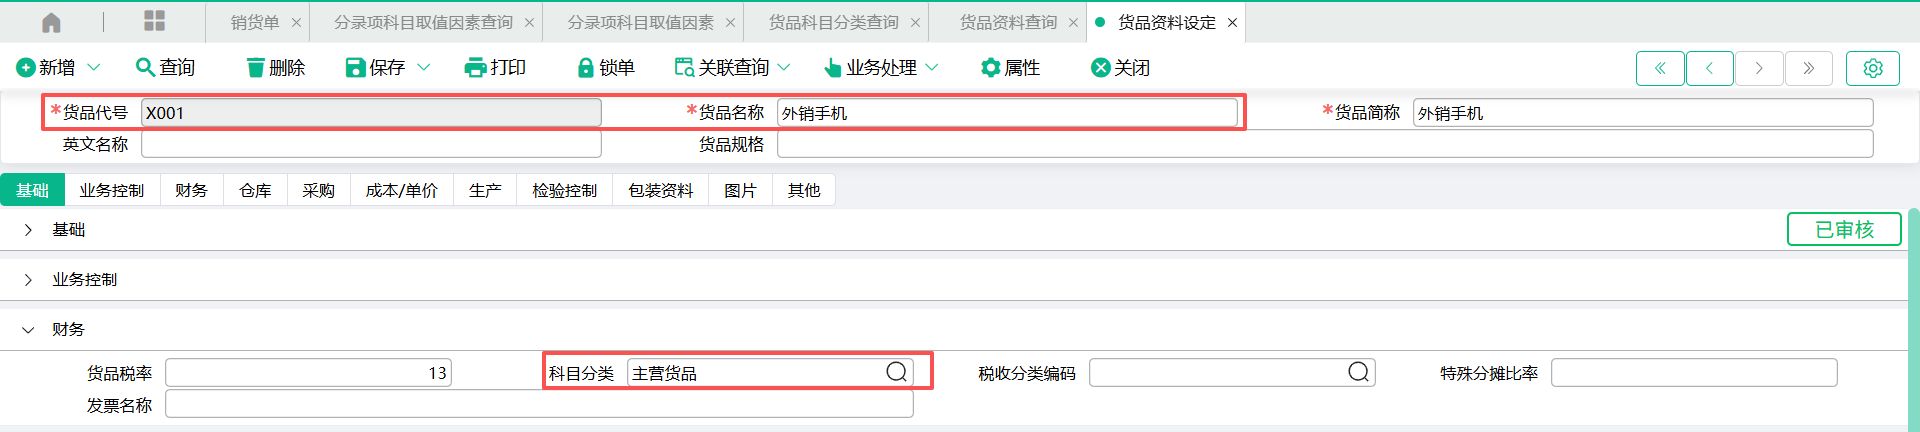Click the 货品规格 input field
The image size is (1920, 432).
pos(1325,144)
